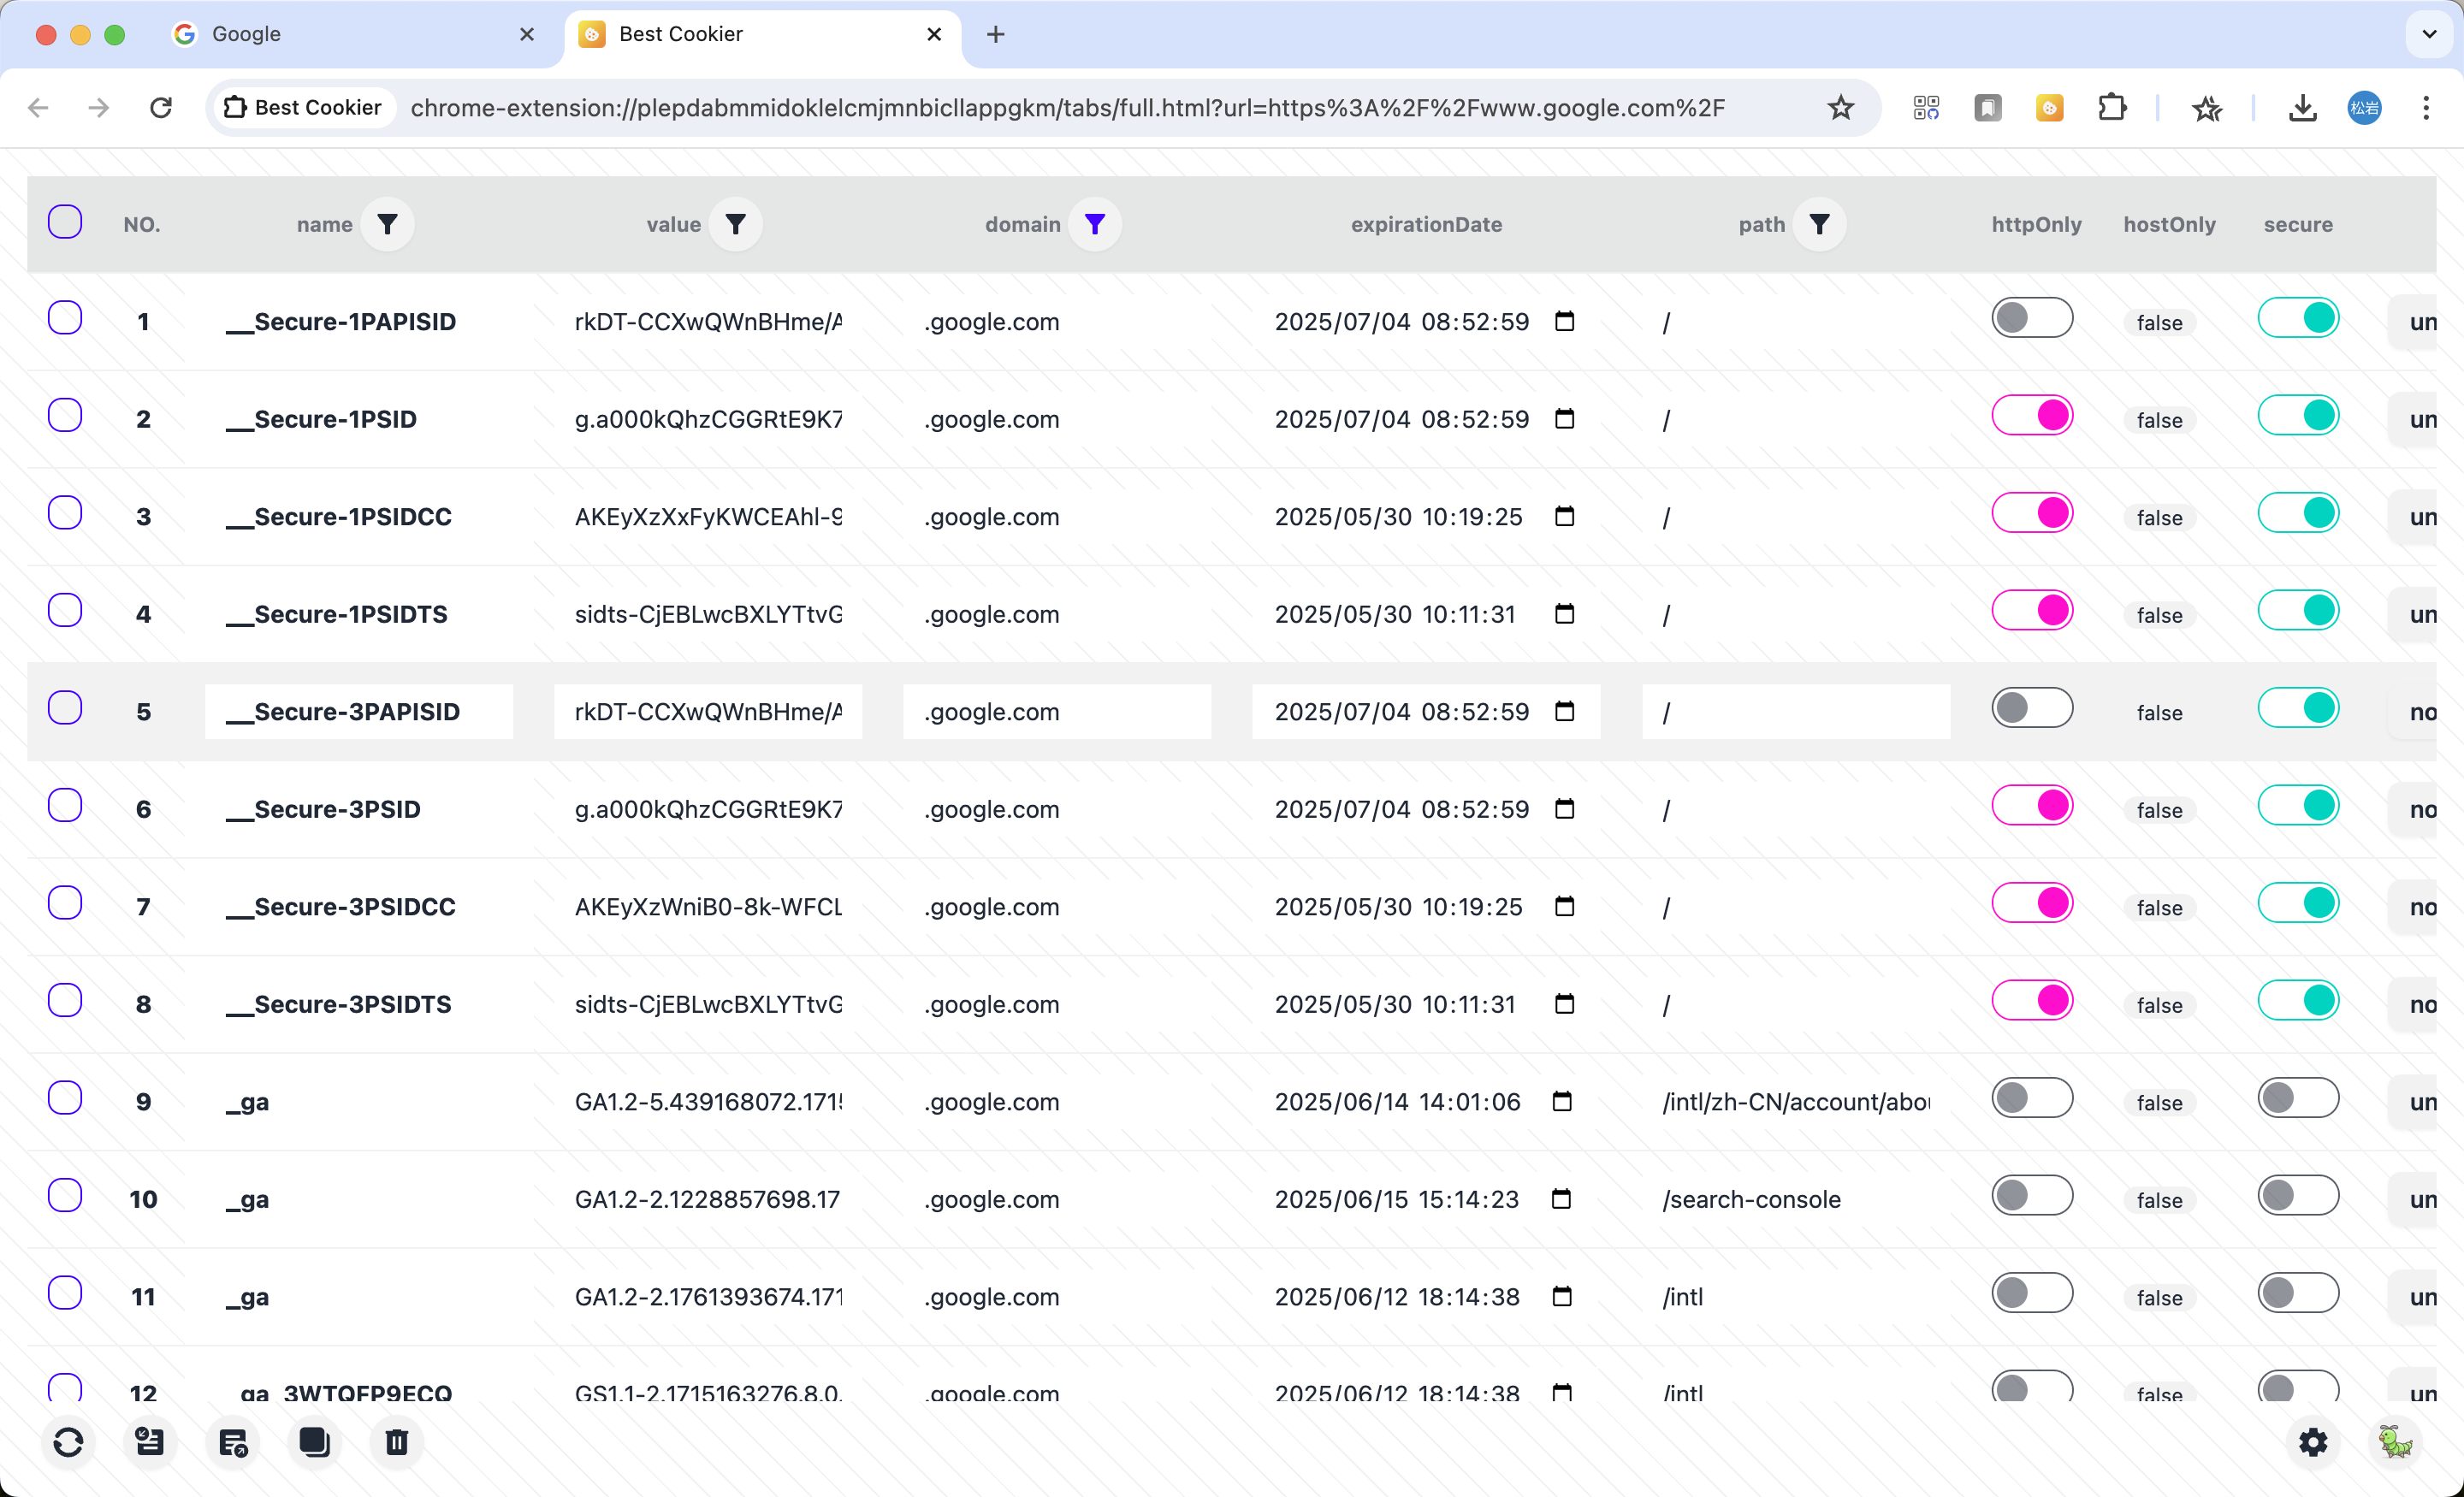Bookmark this page with the star icon
Viewport: 2464px width, 1497px height.
1840,108
